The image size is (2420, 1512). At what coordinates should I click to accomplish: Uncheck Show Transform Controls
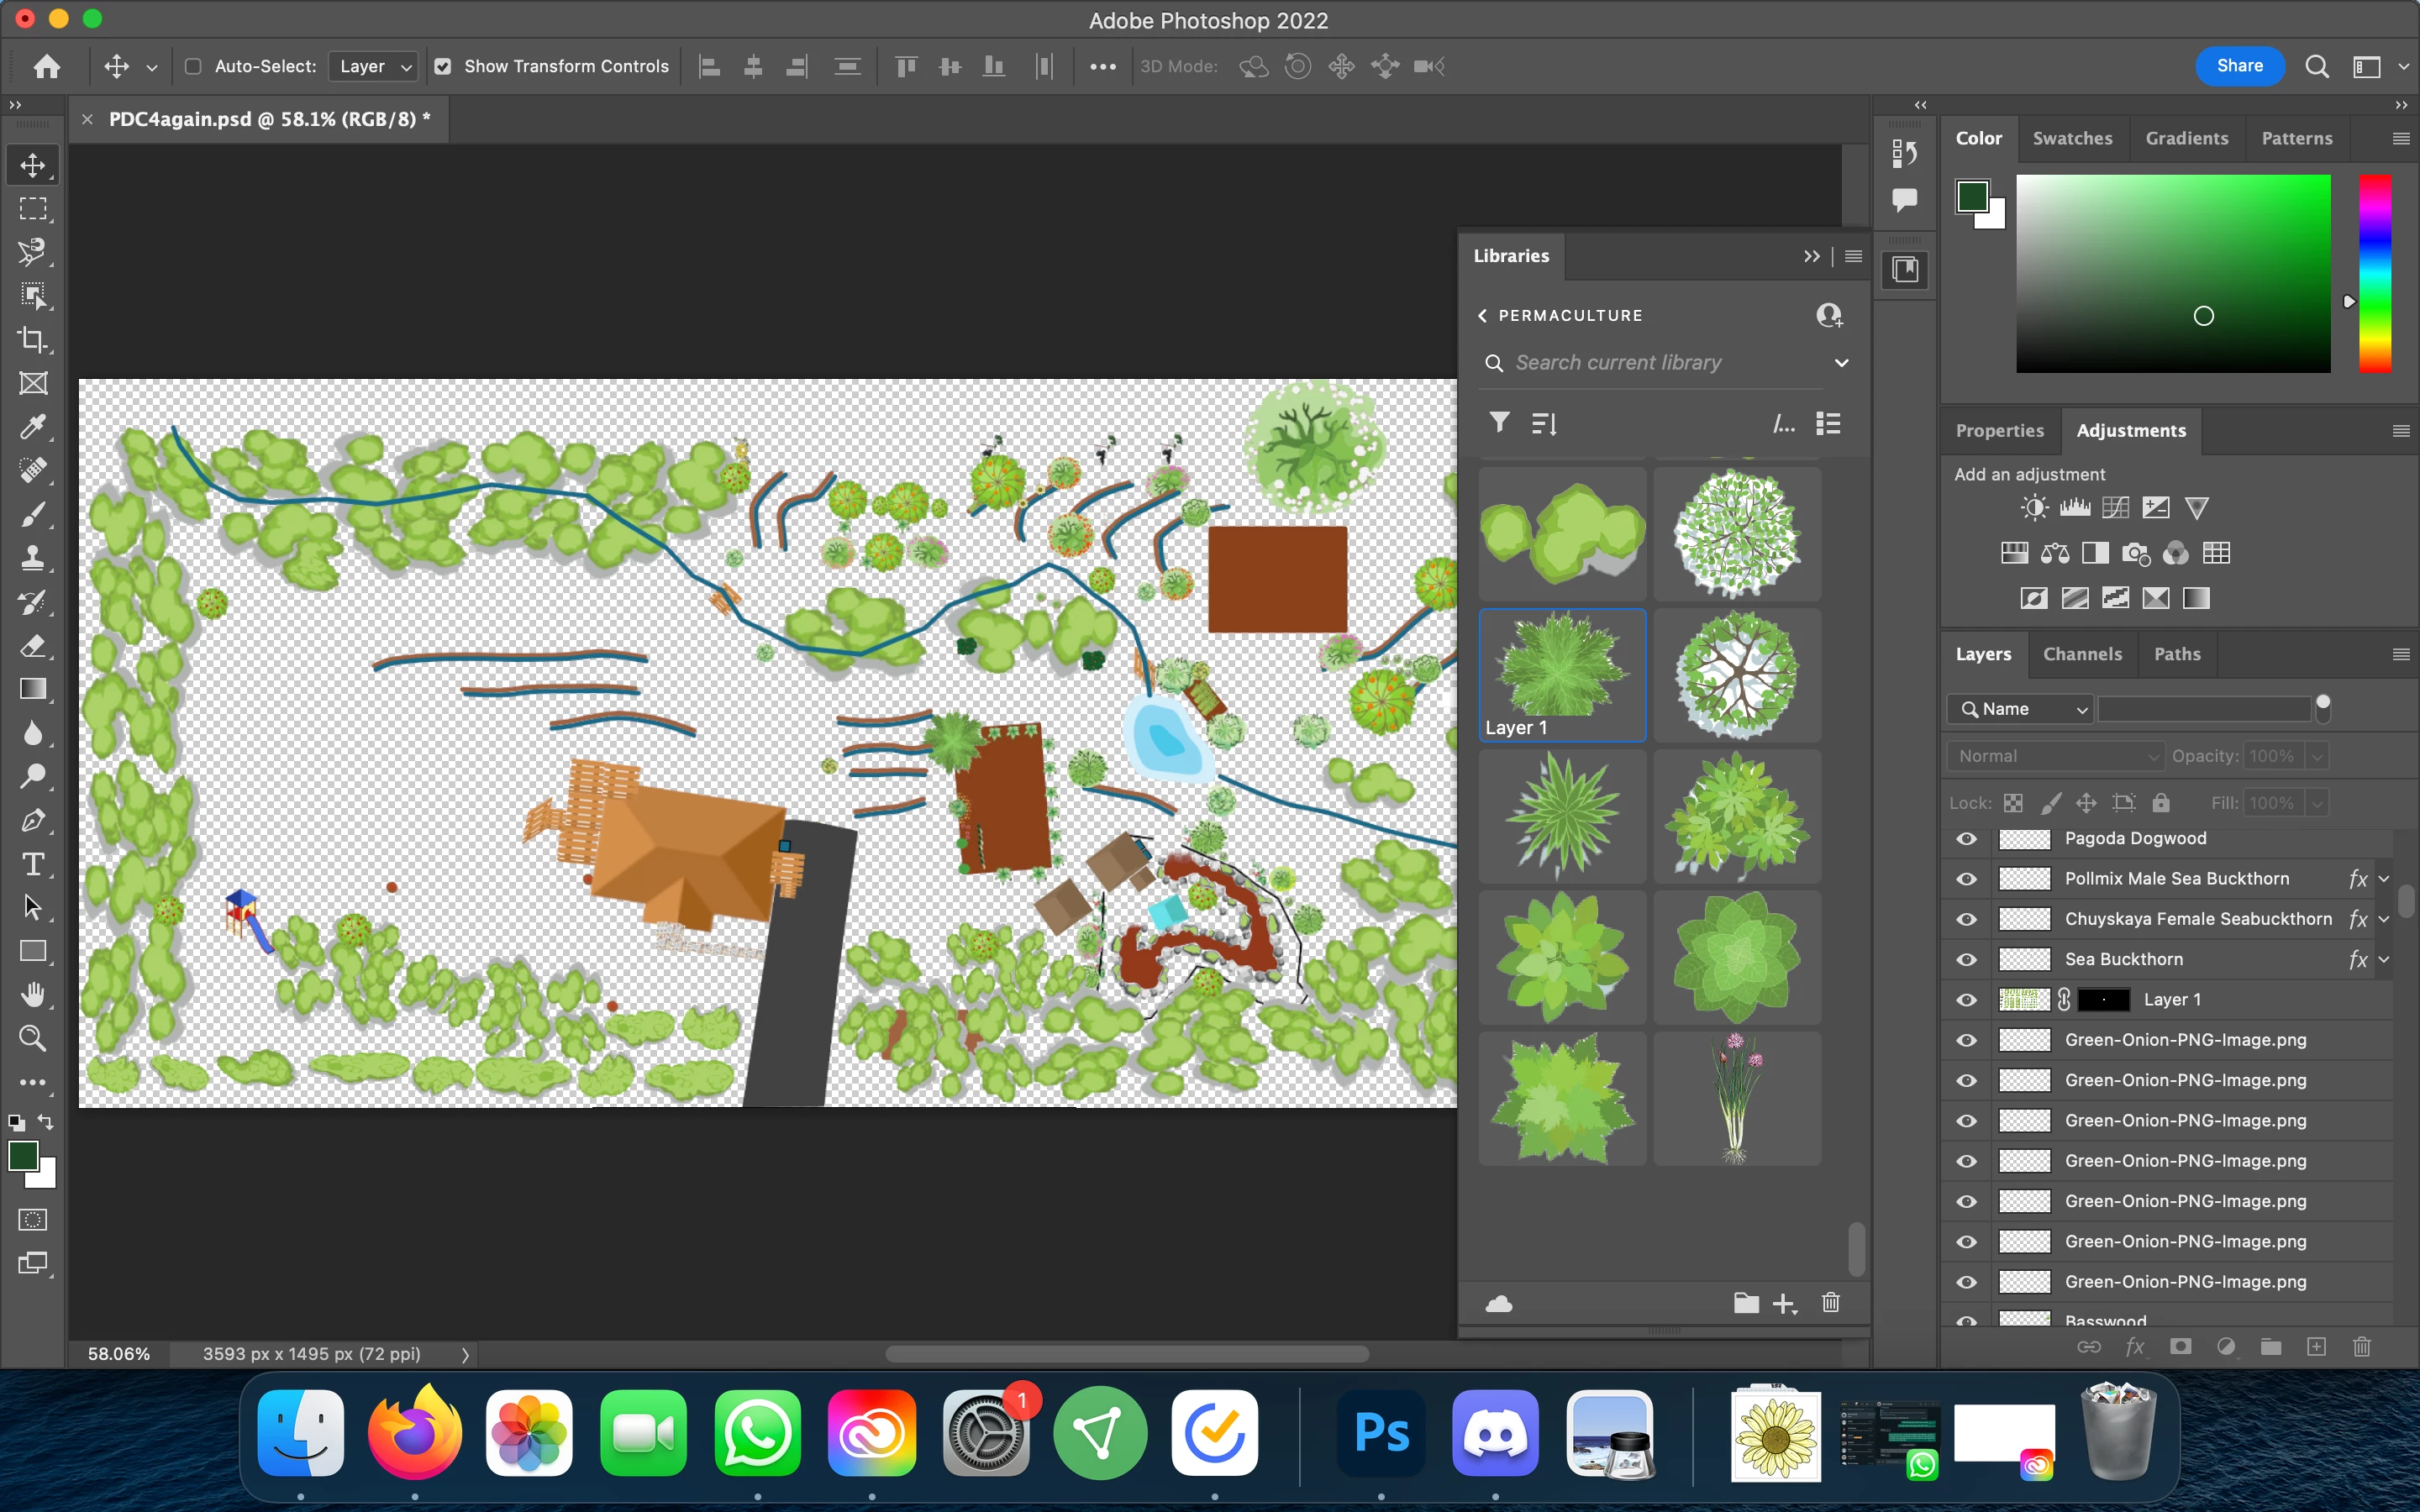click(x=443, y=66)
